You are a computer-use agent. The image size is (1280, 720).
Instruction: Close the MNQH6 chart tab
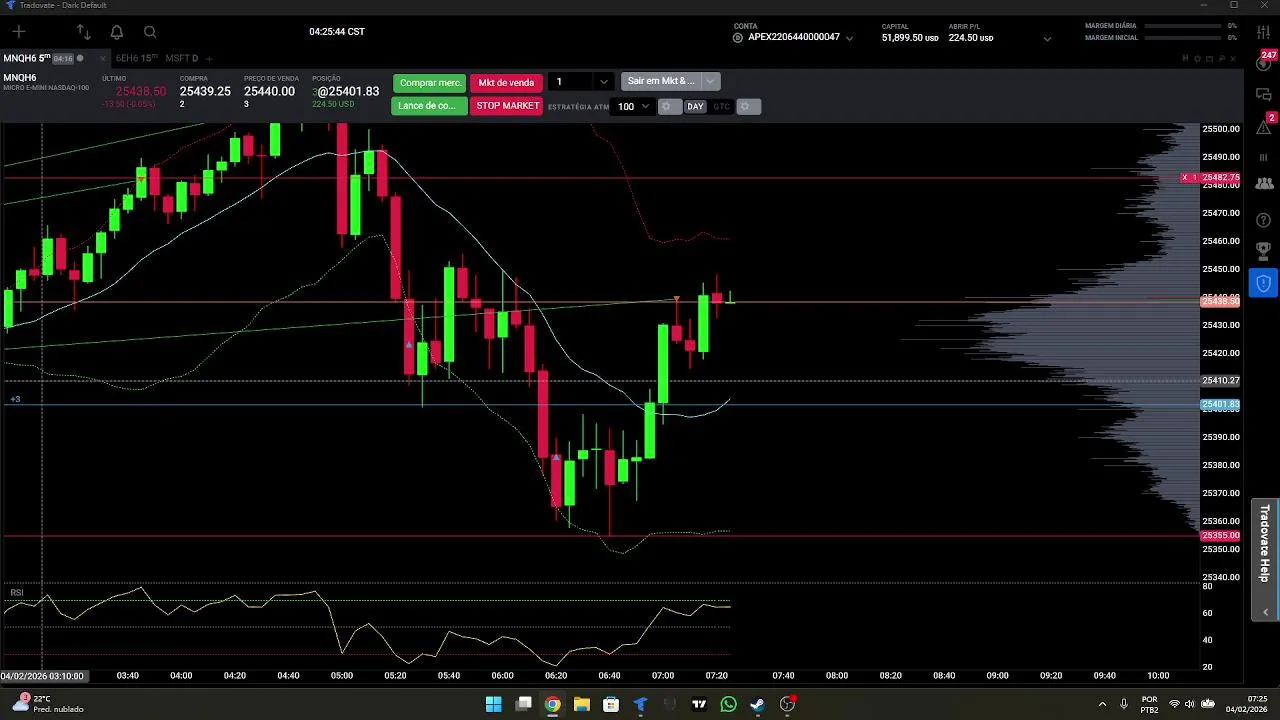(102, 58)
